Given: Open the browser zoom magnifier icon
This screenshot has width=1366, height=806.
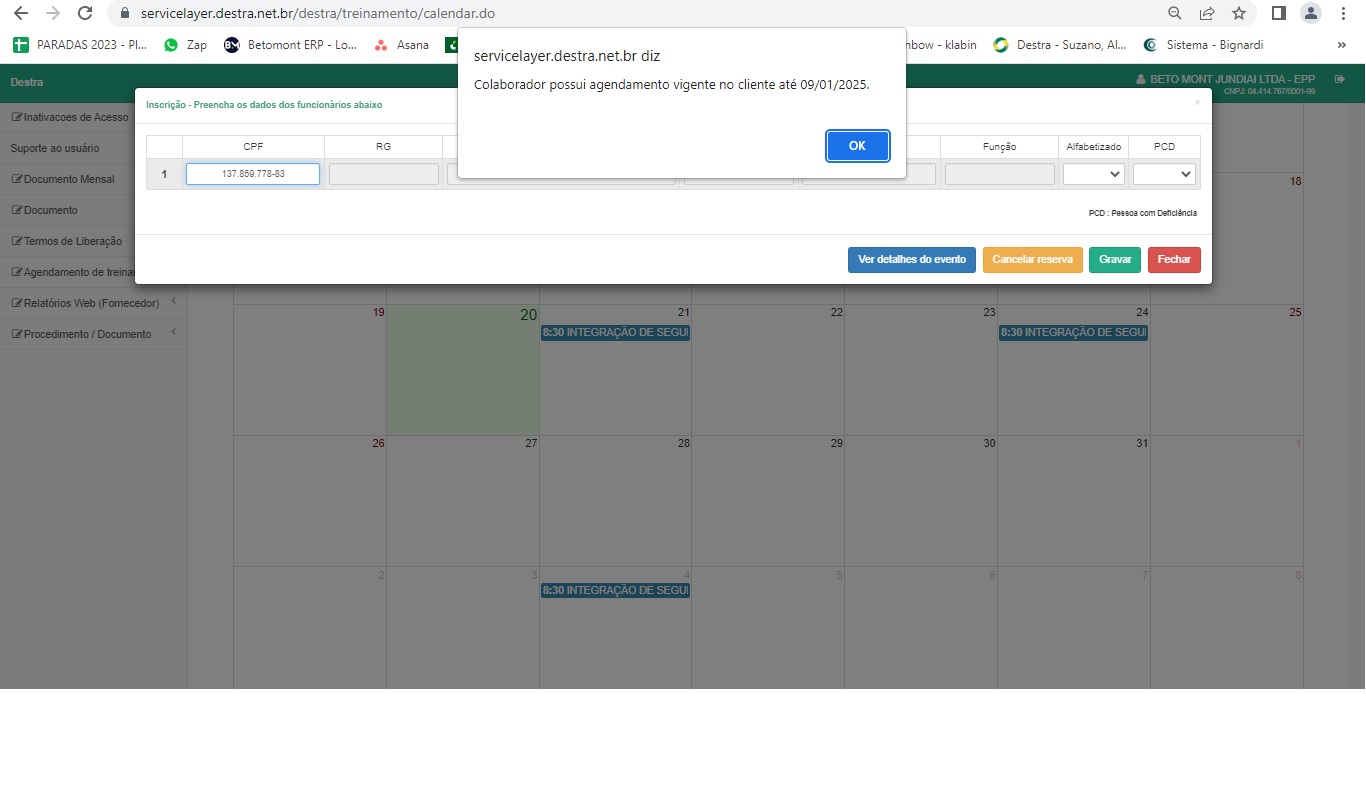Looking at the screenshot, I should [1175, 14].
